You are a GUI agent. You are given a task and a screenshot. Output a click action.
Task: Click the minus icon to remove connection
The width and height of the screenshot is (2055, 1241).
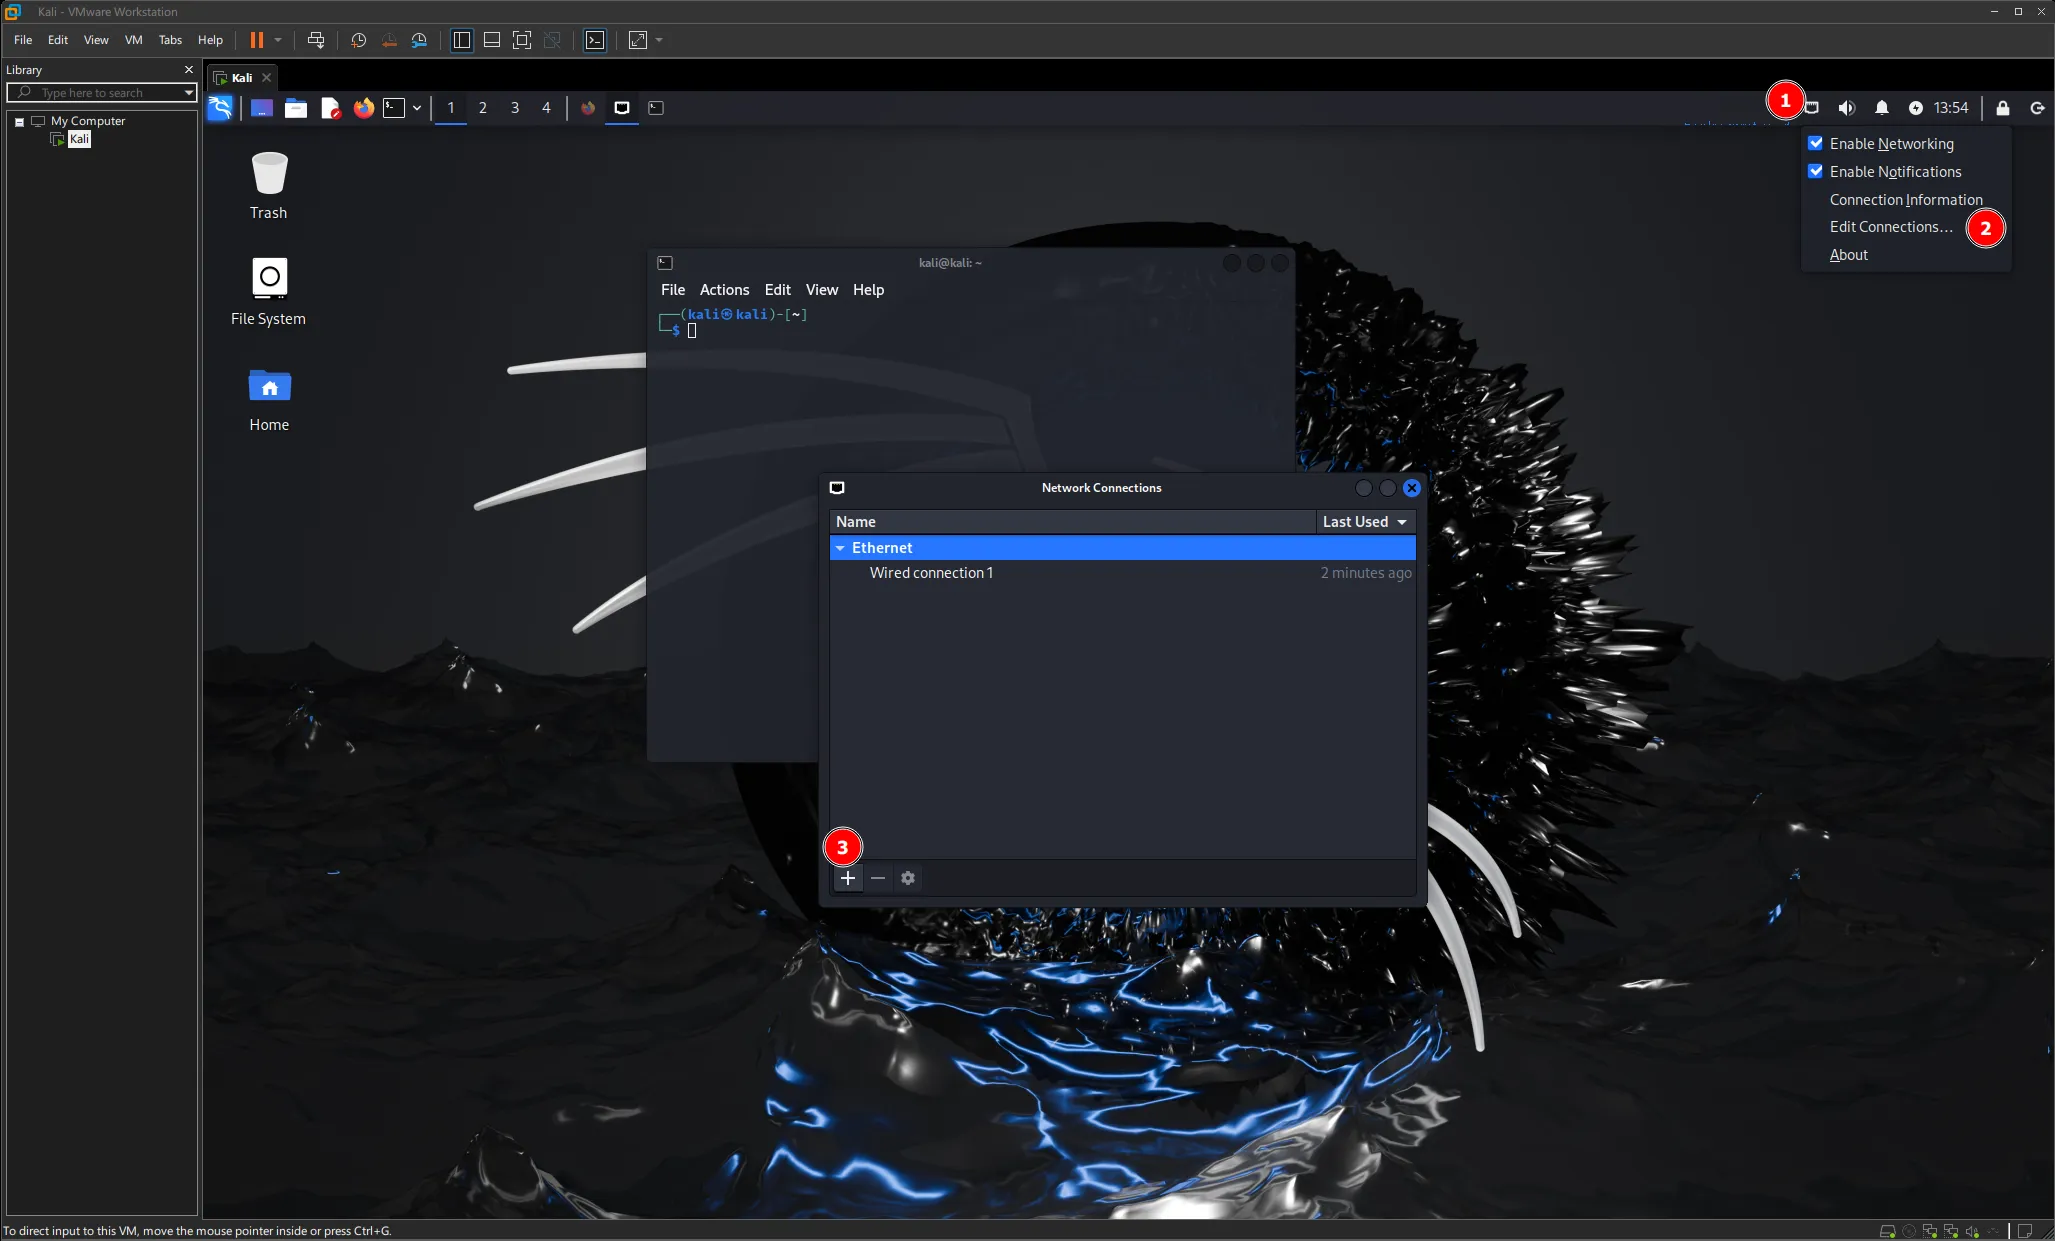click(878, 878)
